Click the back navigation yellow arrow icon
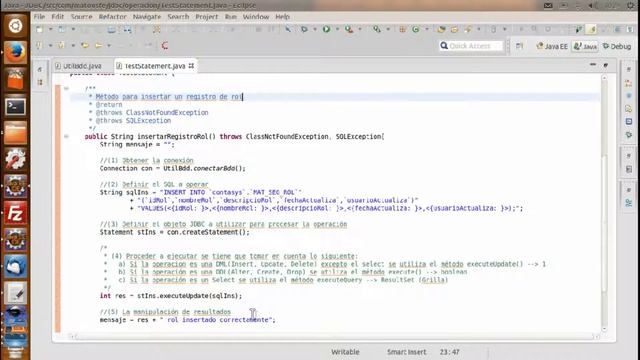640x360 pixels. tap(85, 45)
